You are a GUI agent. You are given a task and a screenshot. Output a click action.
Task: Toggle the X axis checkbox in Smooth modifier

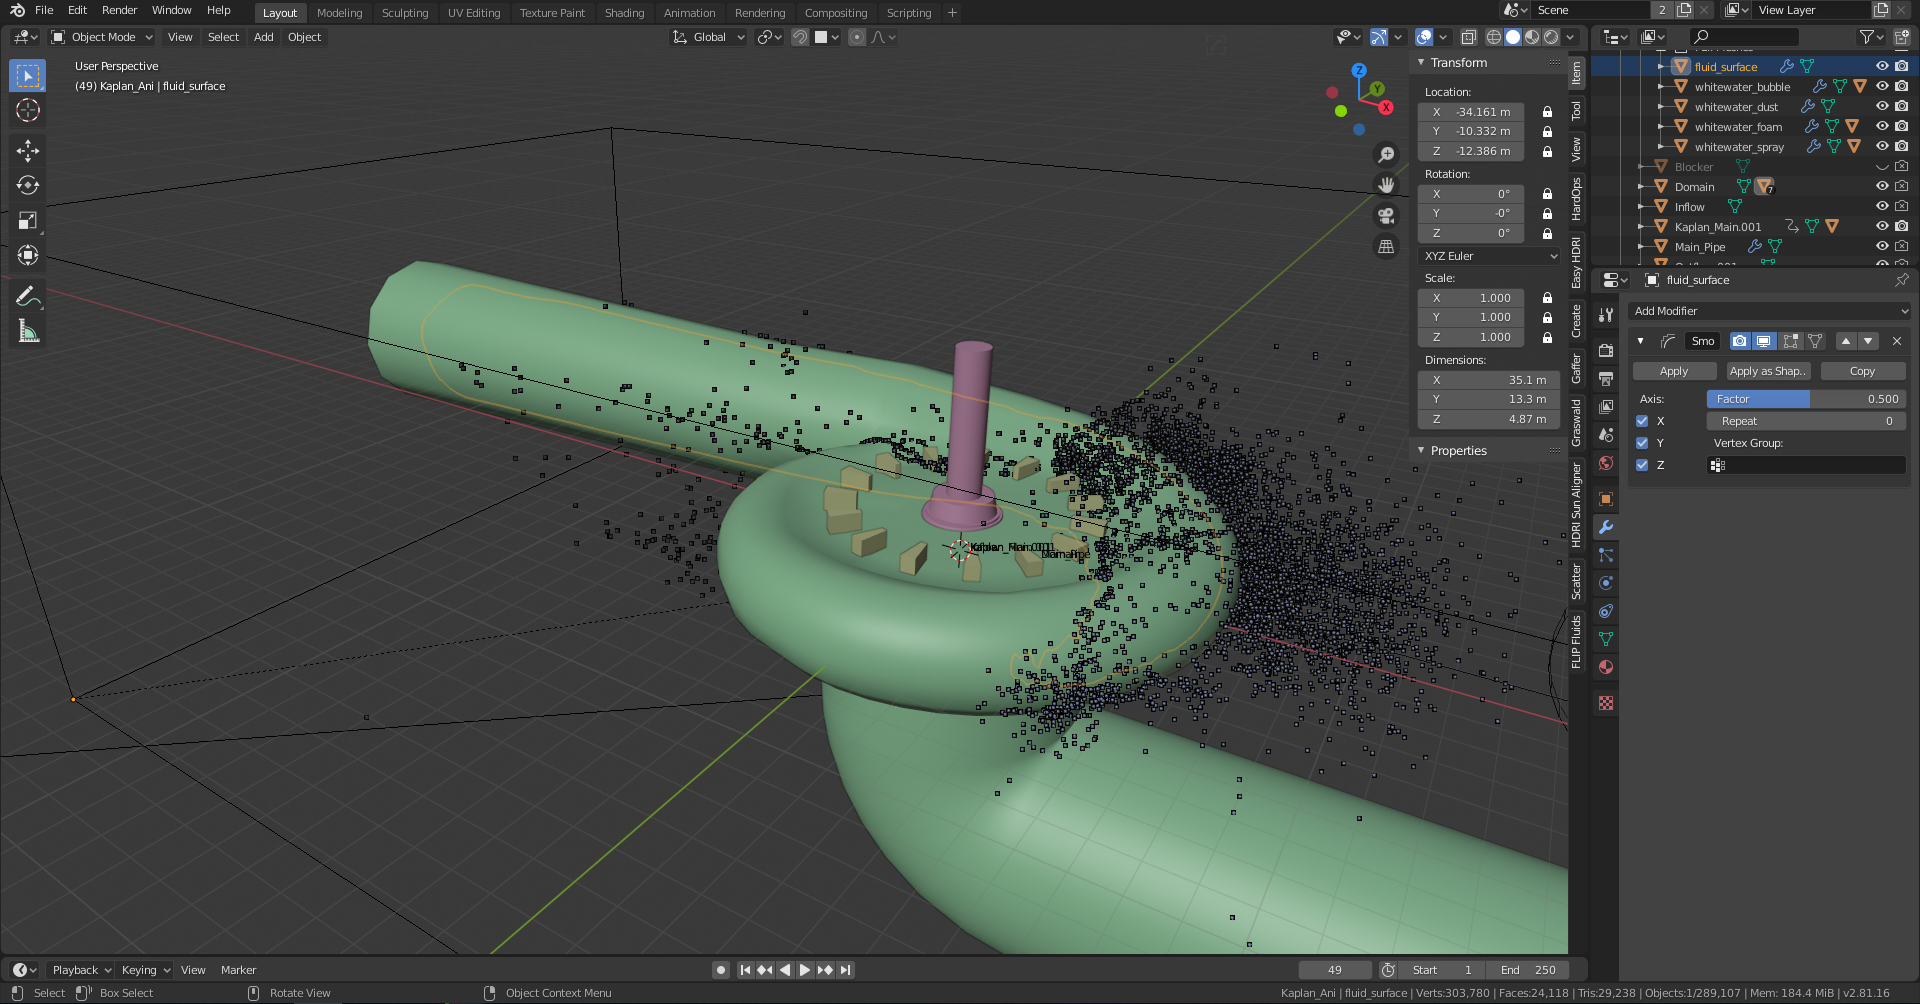[1642, 421]
